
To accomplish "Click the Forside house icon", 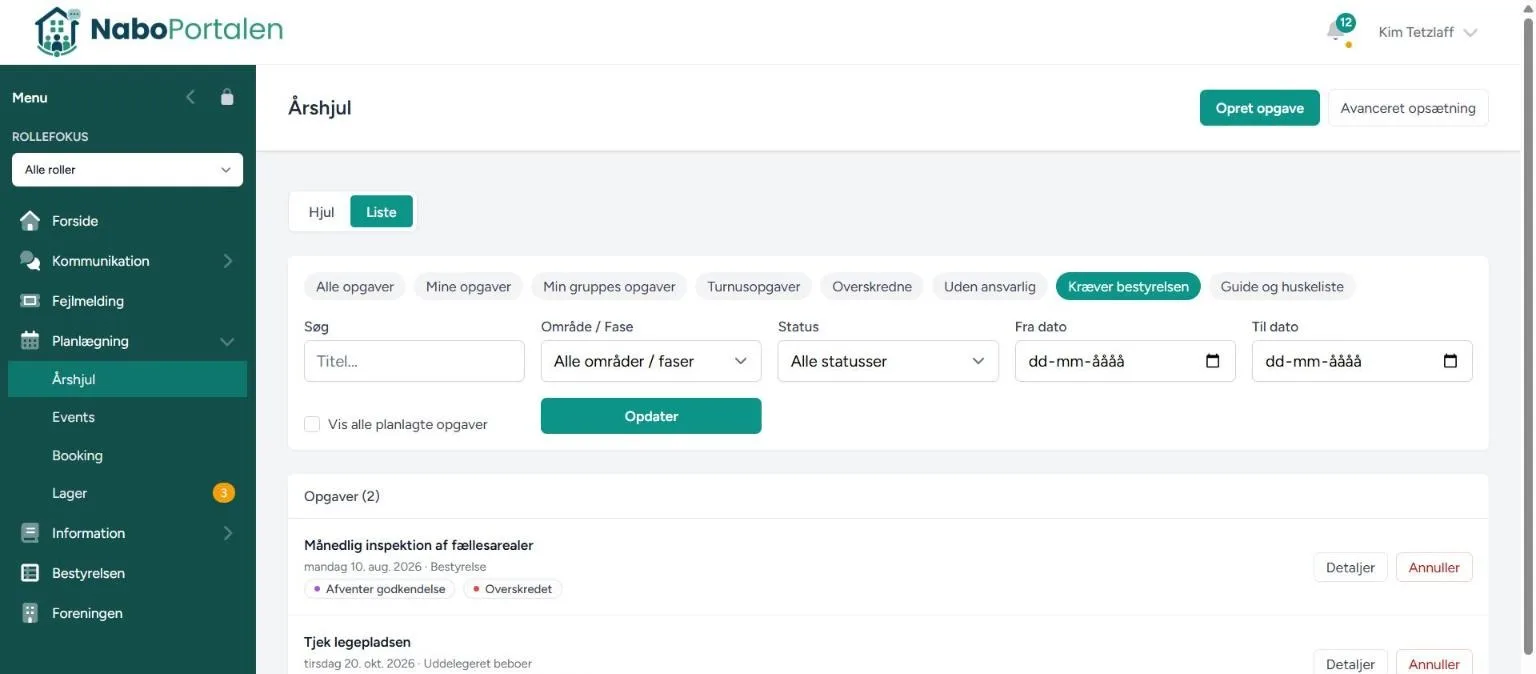I will (30, 221).
